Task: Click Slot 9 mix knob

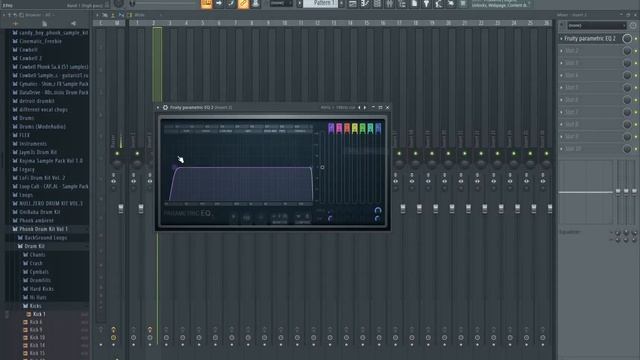Action: coord(627,136)
